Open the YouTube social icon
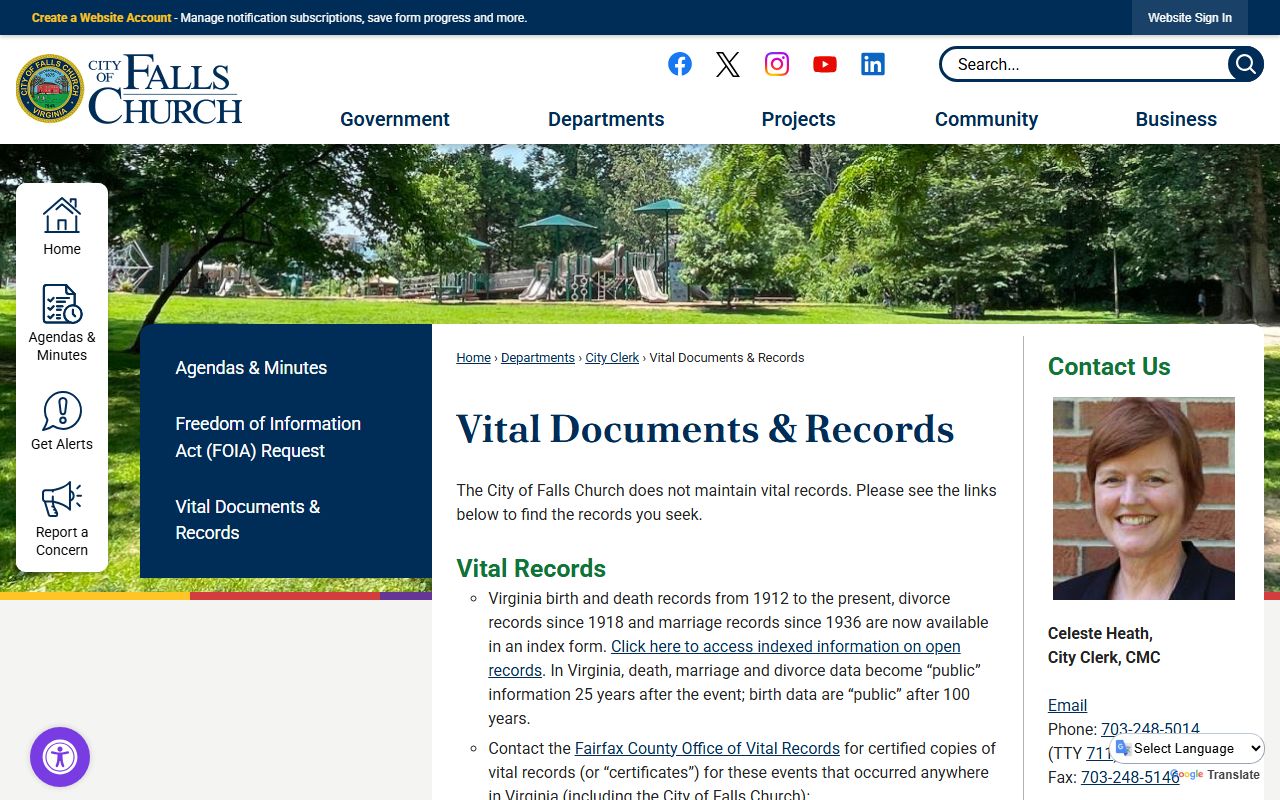This screenshot has height=800, width=1280. point(825,64)
